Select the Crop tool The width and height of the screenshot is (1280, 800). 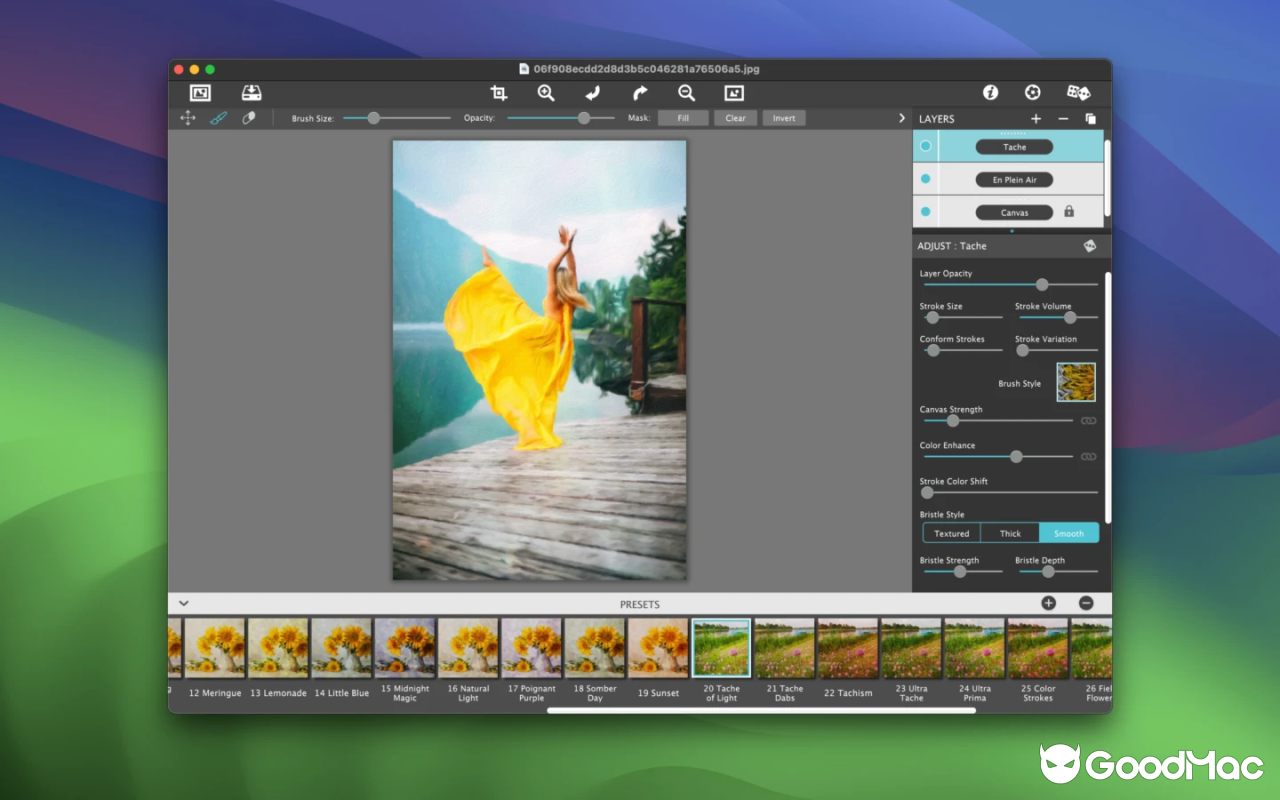coord(498,92)
